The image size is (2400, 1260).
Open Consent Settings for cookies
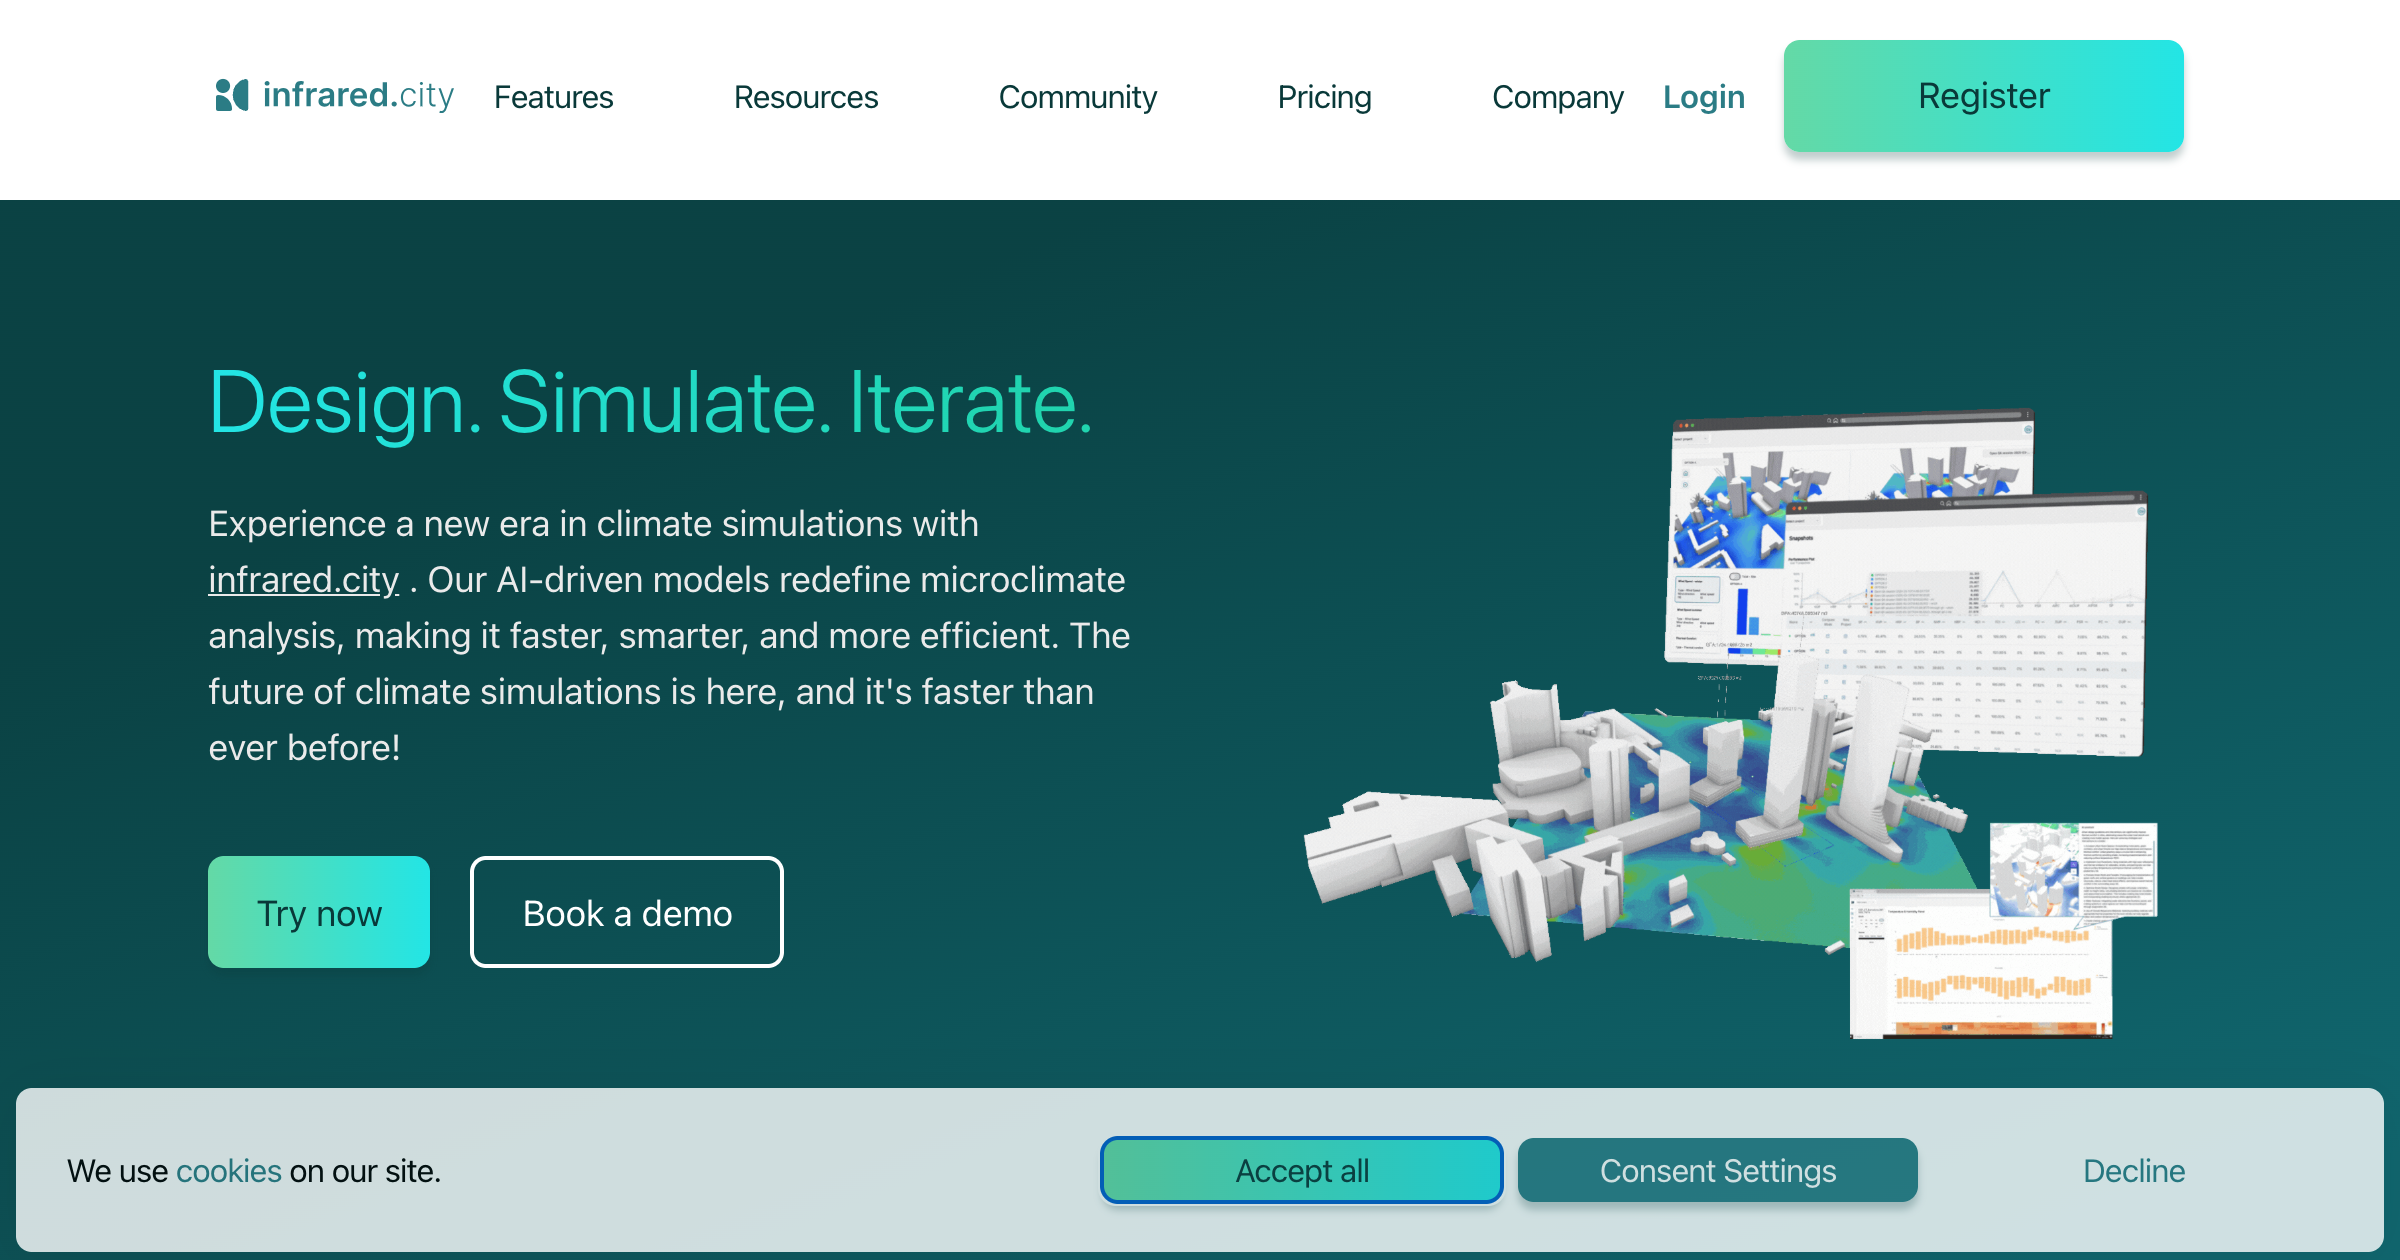[x=1717, y=1170]
